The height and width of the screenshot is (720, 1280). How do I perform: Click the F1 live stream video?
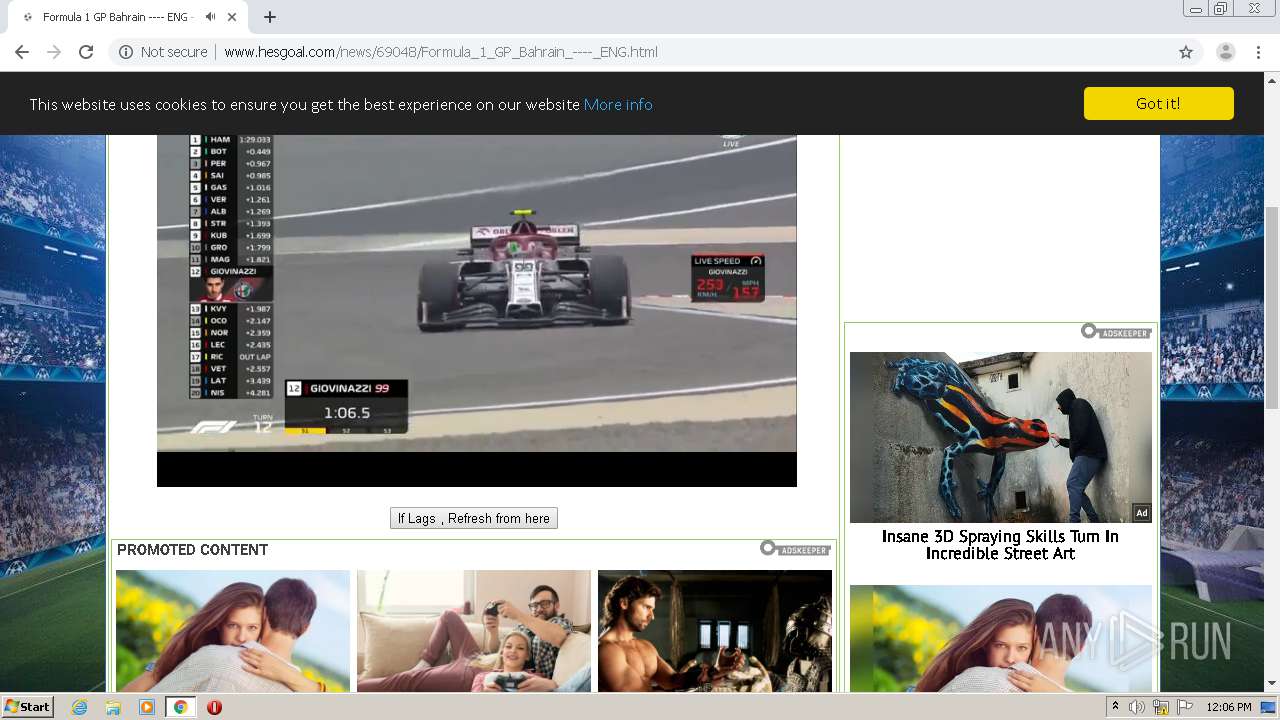[477, 310]
